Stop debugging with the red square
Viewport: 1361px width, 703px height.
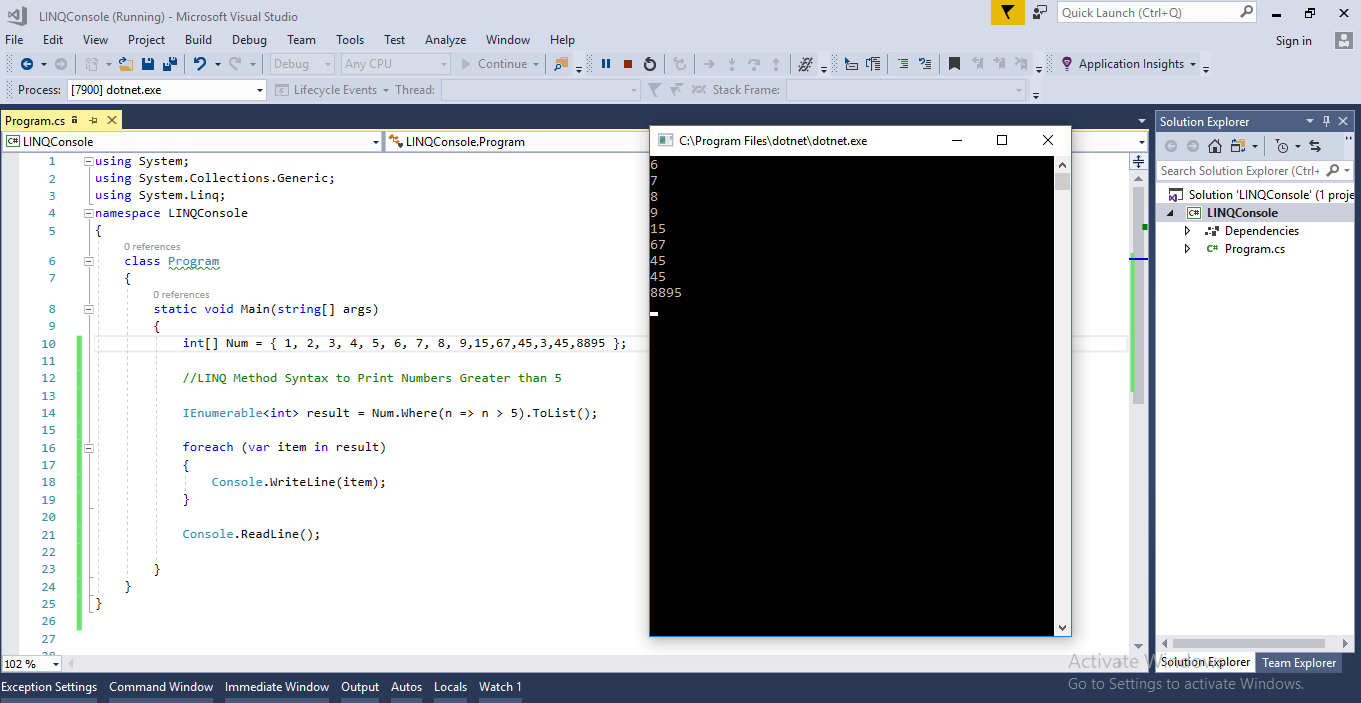[x=628, y=64]
